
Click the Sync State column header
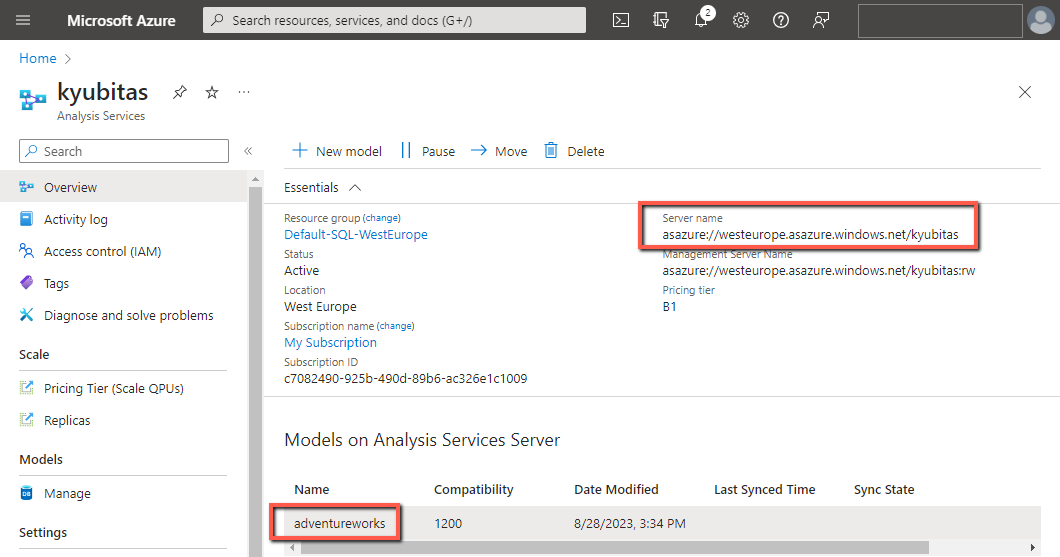click(884, 489)
